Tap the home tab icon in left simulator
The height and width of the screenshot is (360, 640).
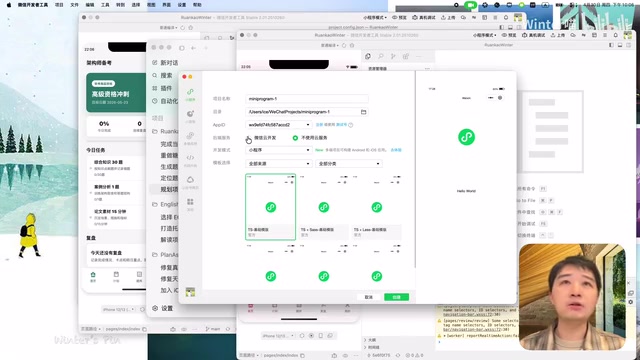click(93, 276)
